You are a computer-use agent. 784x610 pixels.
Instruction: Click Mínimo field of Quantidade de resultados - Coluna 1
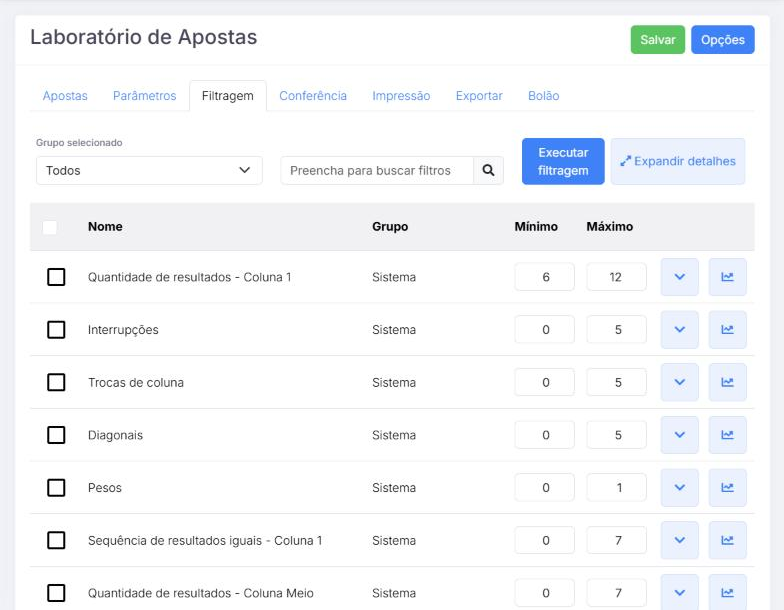pos(544,277)
